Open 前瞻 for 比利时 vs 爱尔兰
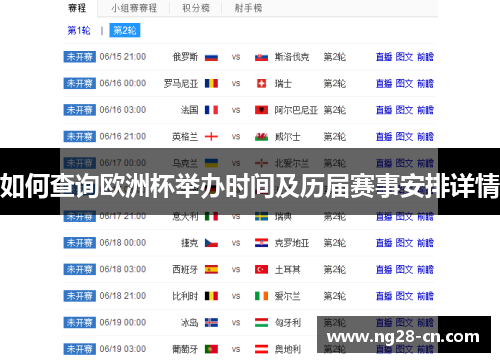Image resolution: width=500 pixels, height=362 pixels. [x=425, y=296]
